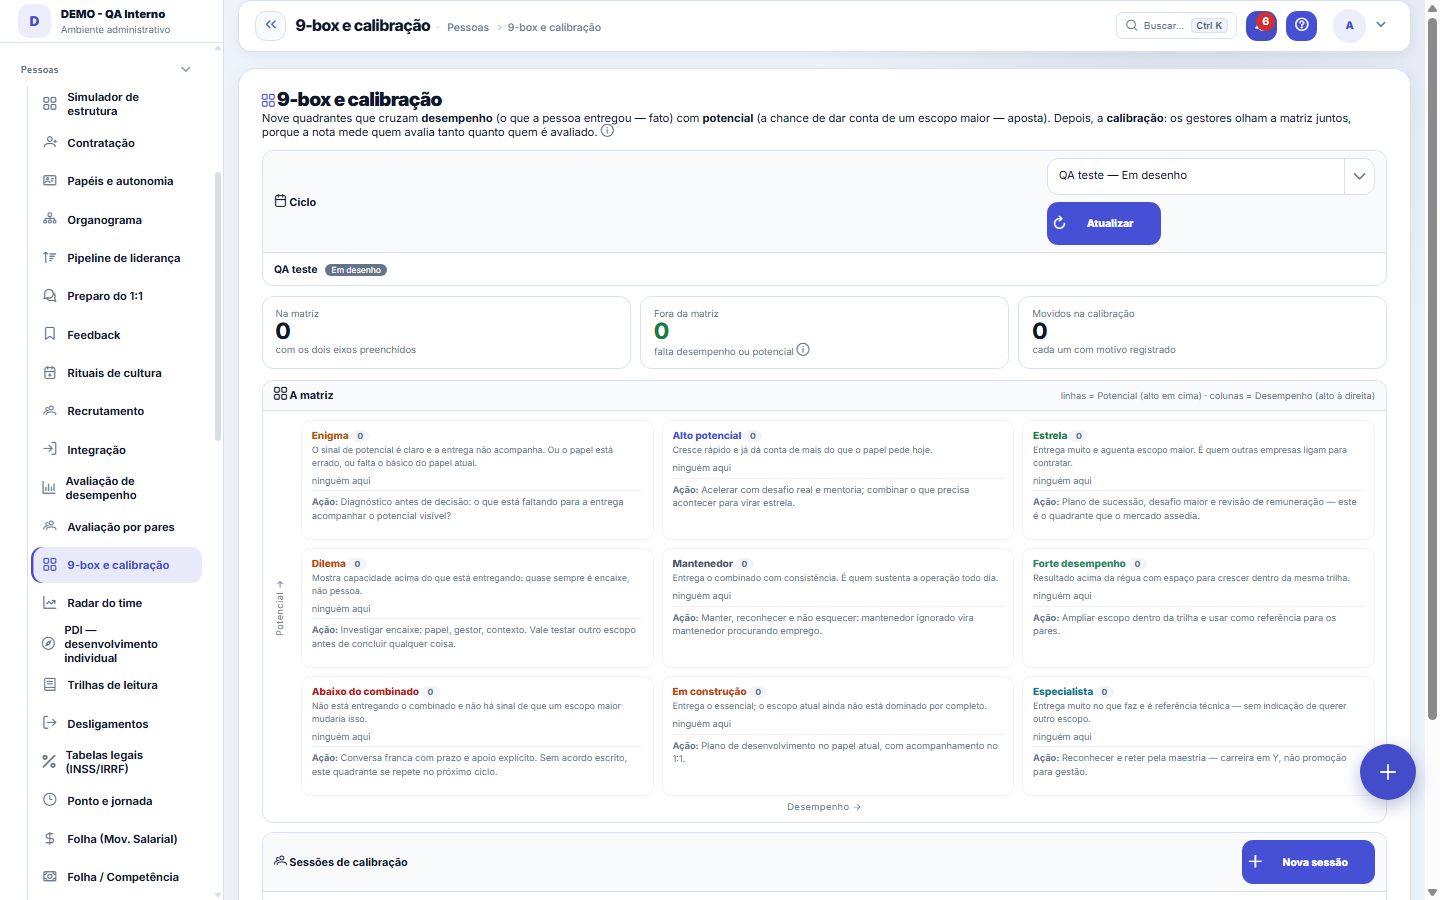Click the Tabelas legais percent icon
The width and height of the screenshot is (1440, 900).
click(49, 762)
